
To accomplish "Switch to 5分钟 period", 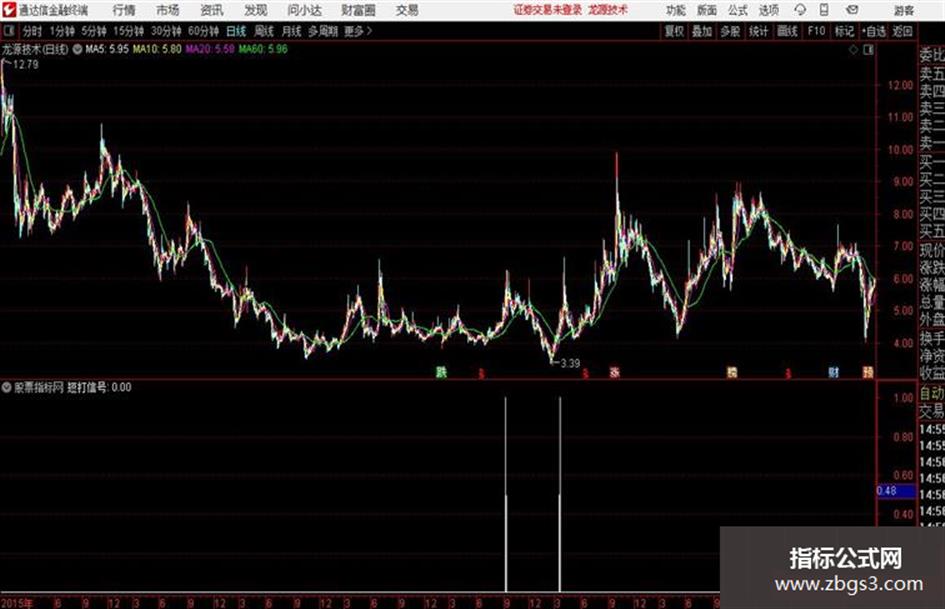I will pos(93,31).
